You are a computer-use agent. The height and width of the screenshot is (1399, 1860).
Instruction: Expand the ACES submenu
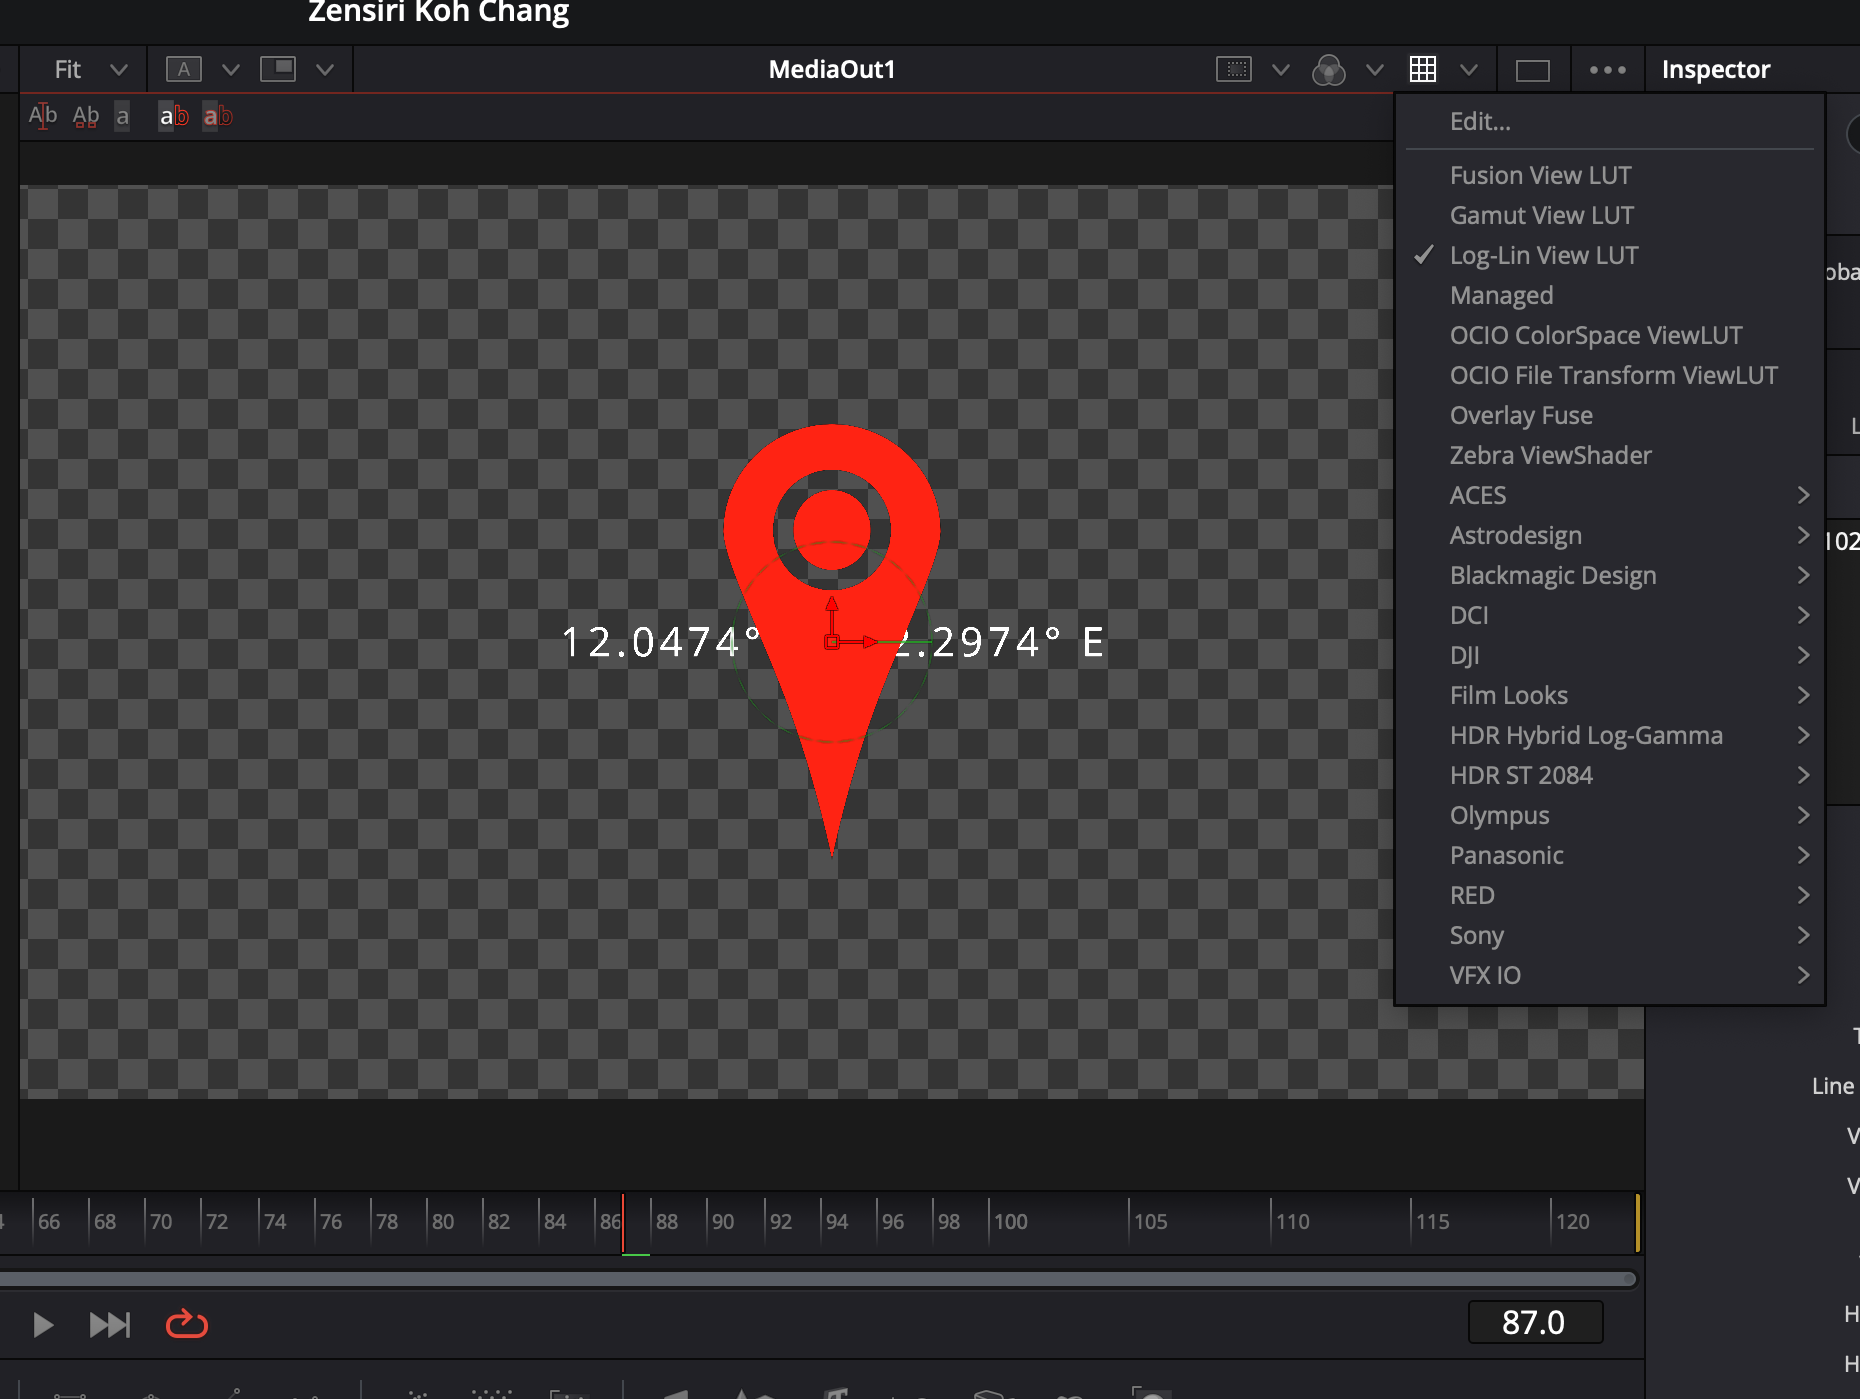[1610, 495]
